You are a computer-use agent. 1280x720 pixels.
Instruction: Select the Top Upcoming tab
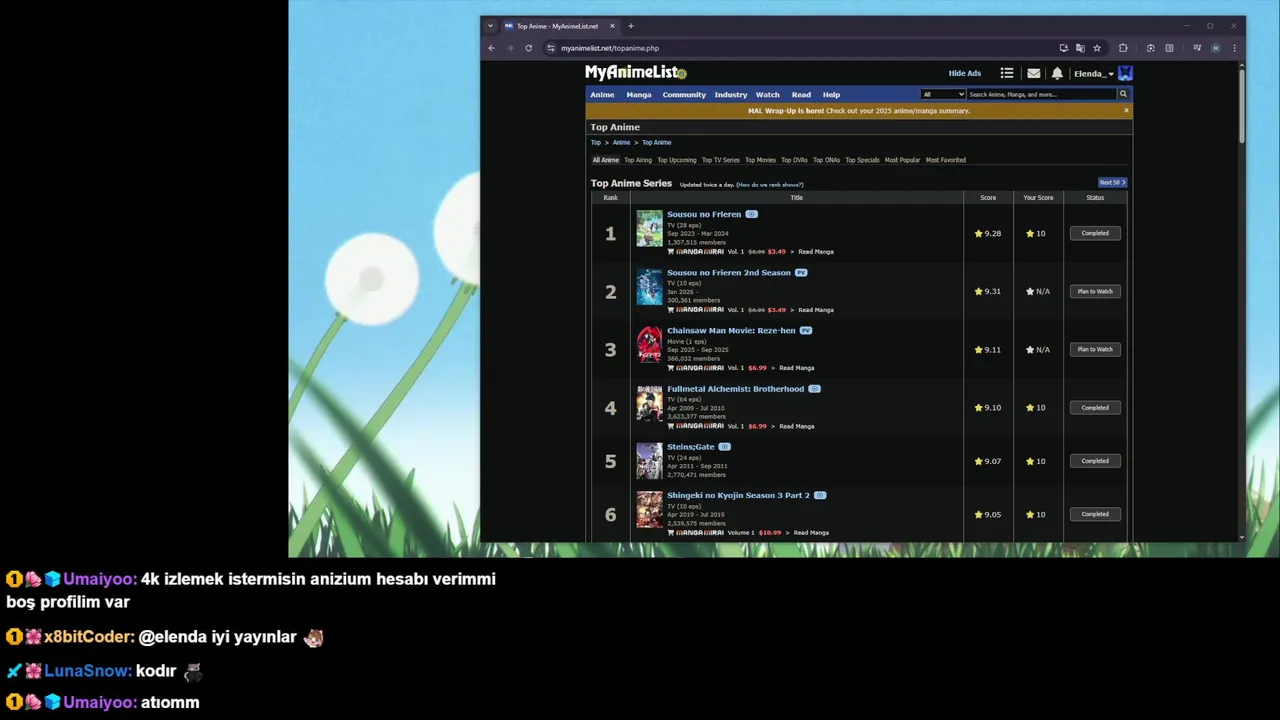click(677, 160)
